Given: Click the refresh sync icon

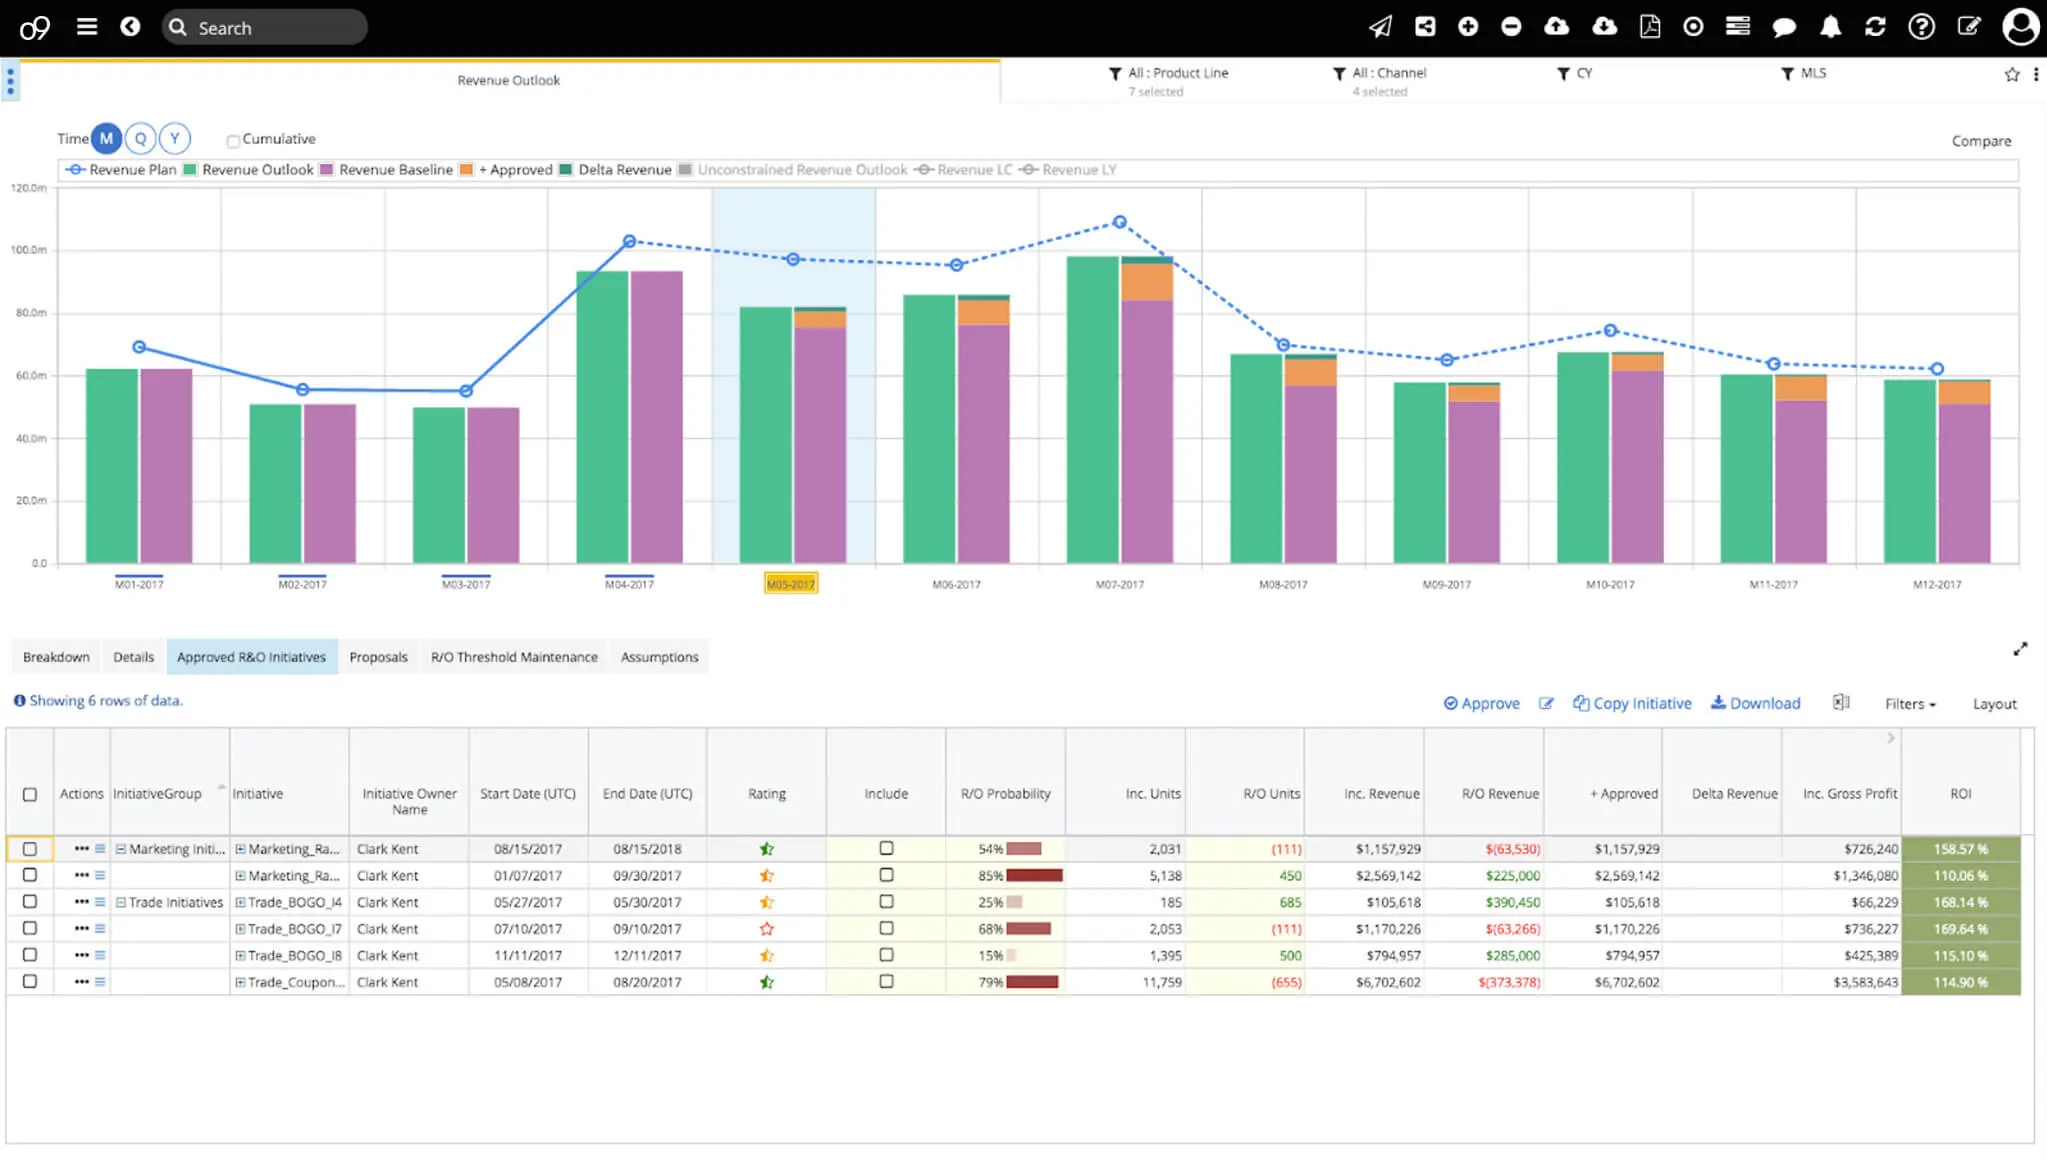Looking at the screenshot, I should point(1875,27).
